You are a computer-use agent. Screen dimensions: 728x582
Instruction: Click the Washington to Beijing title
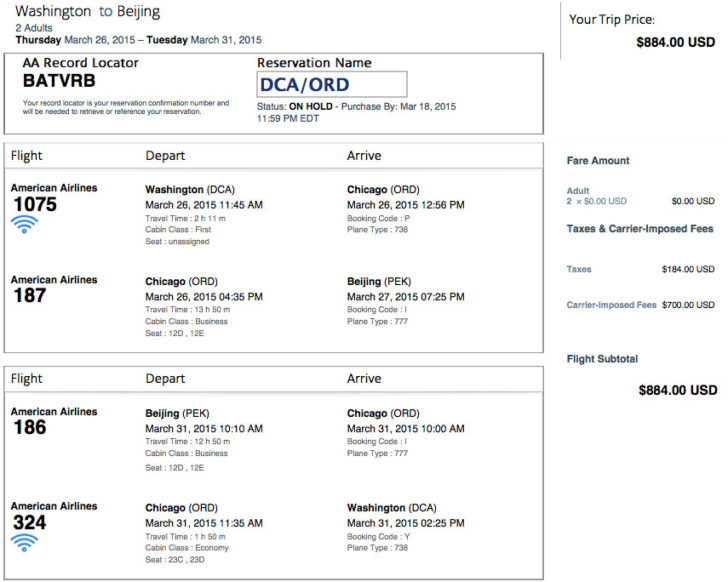87,11
